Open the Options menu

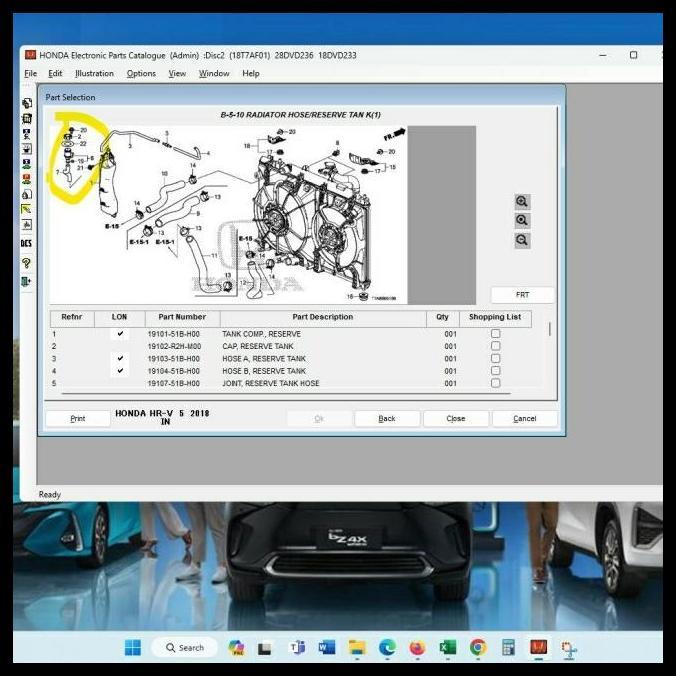[141, 73]
